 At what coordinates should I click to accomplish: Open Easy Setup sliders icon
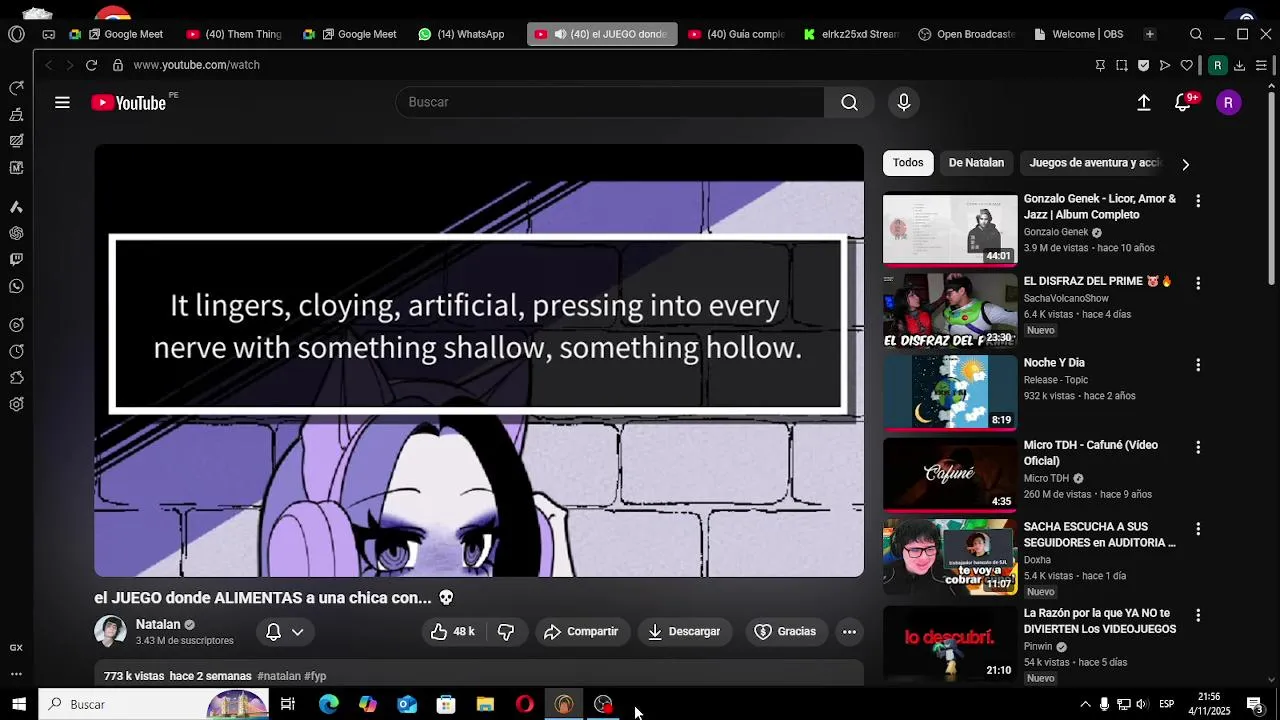click(x=1261, y=65)
